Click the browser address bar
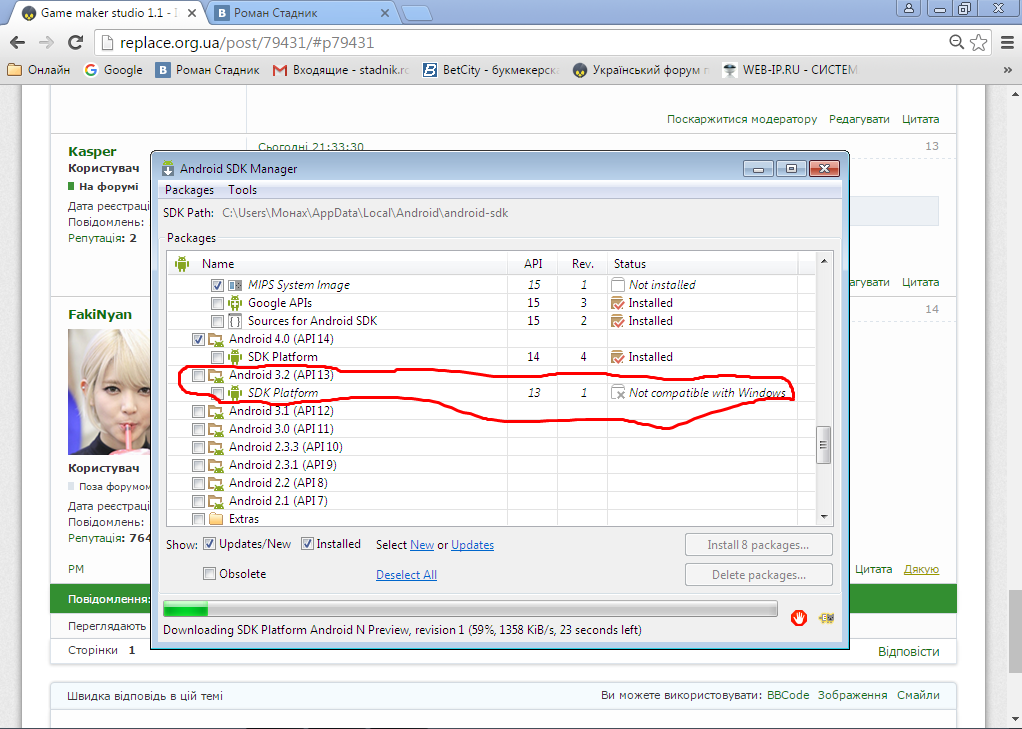 (x=521, y=43)
